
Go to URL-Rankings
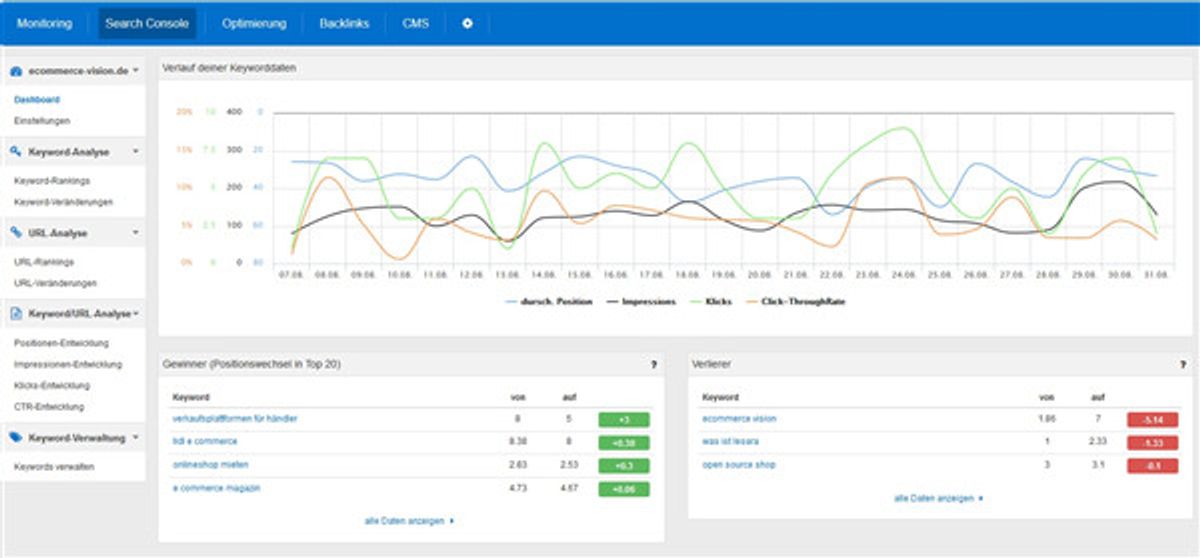point(44,262)
